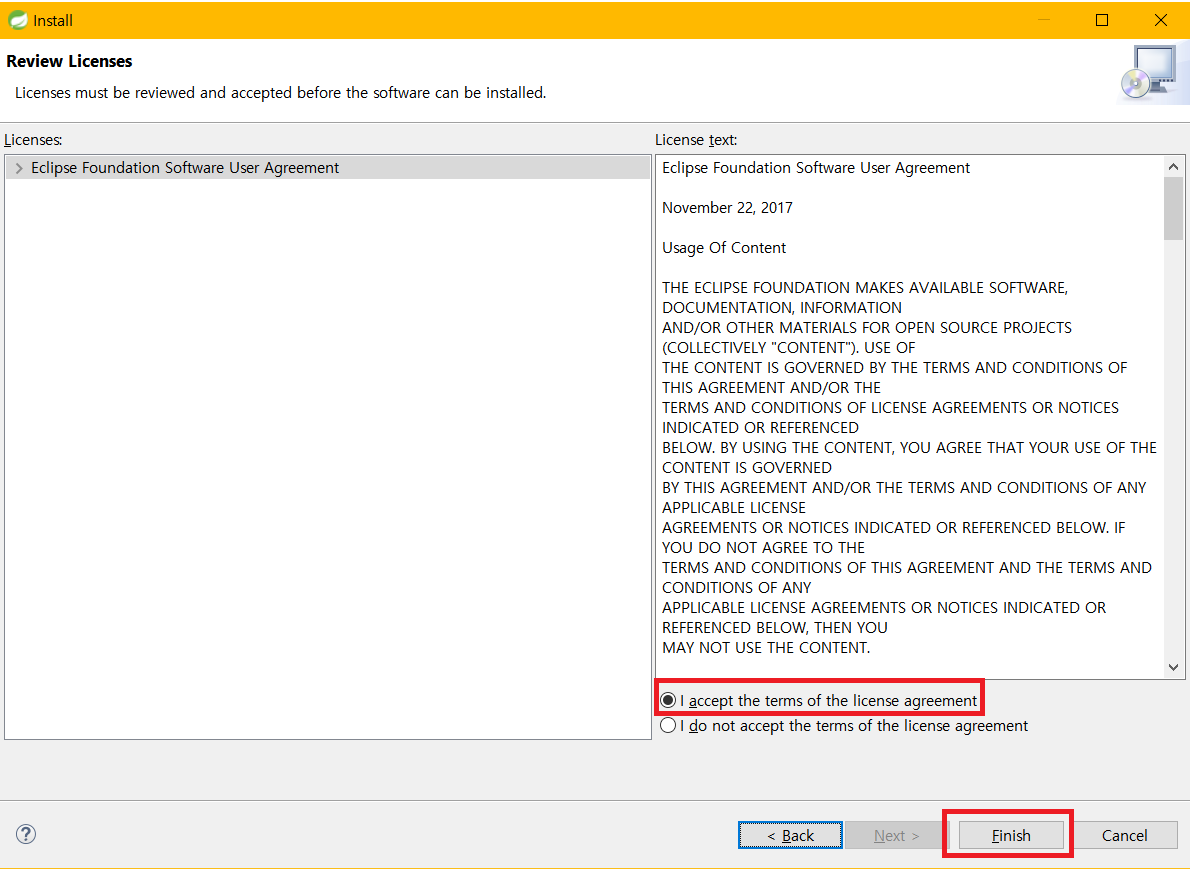Click license text scrollbar down arrow
Screen dimensions: 1194x869
(1173, 667)
